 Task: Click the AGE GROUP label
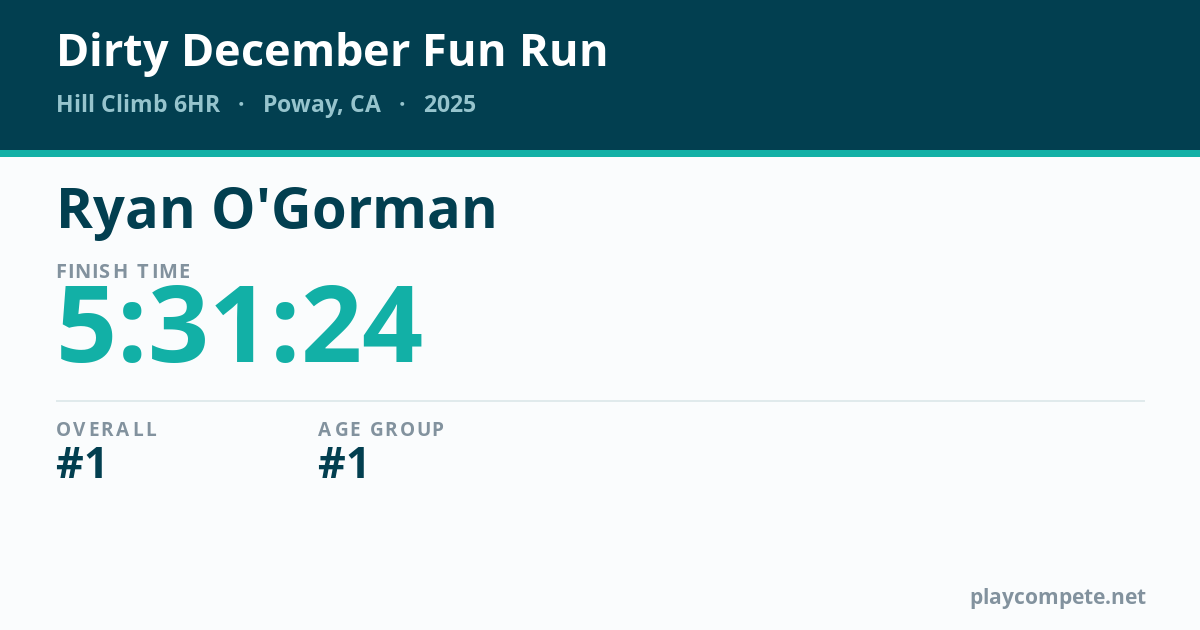(x=381, y=429)
